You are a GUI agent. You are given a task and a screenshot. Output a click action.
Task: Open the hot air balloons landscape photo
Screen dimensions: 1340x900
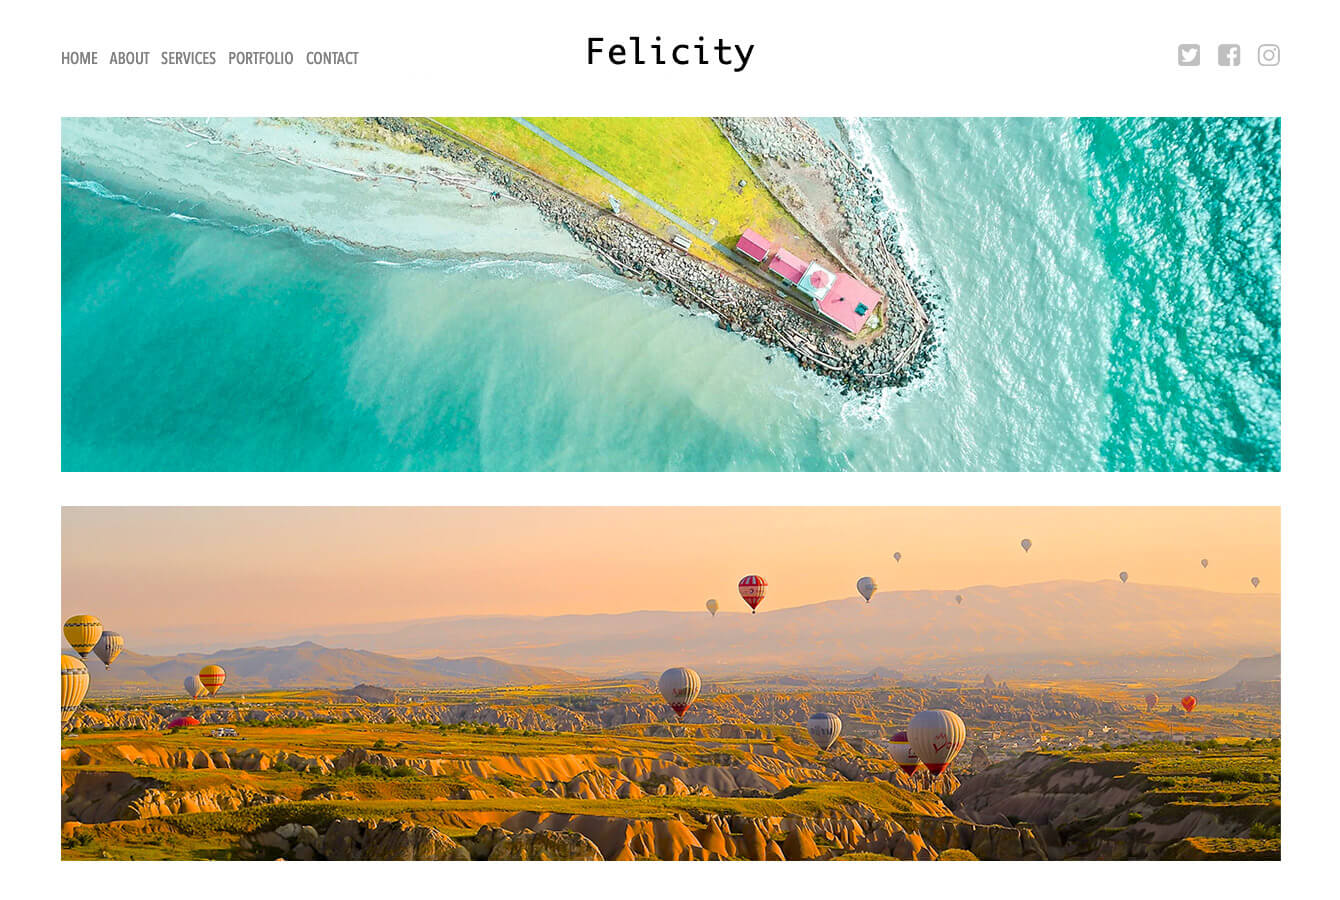670,683
